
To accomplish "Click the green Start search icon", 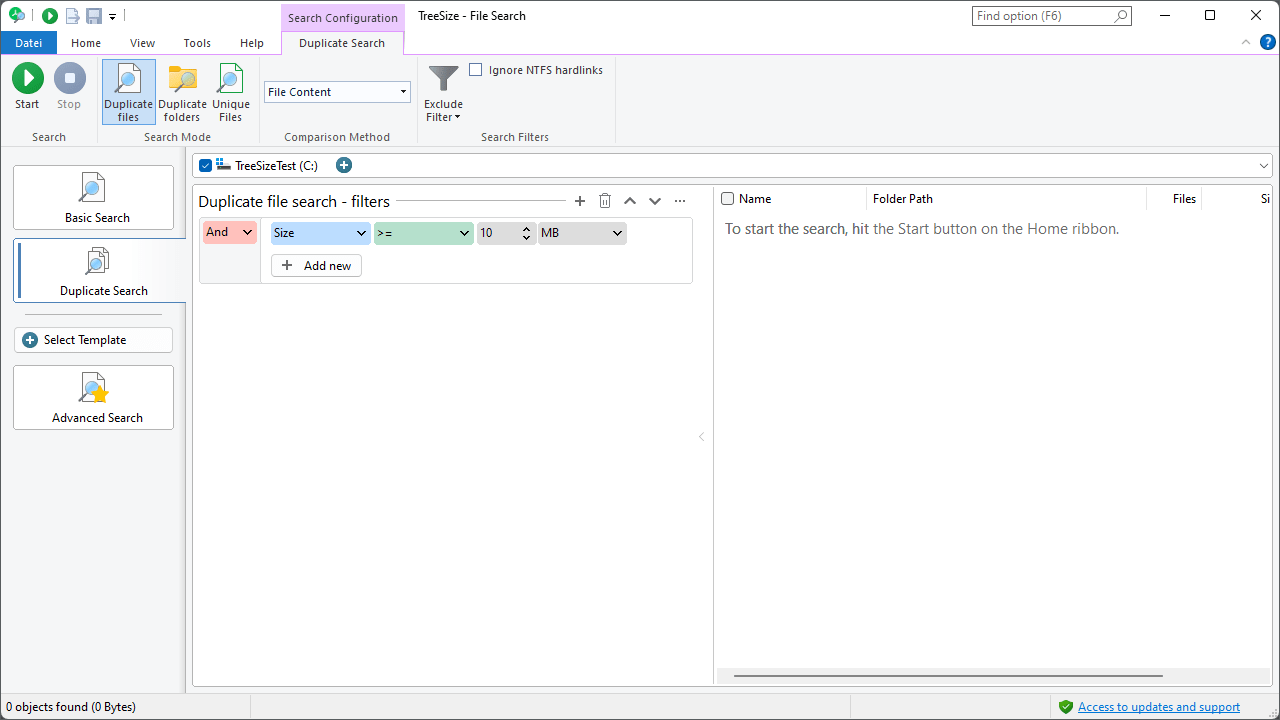I will click(x=27, y=77).
